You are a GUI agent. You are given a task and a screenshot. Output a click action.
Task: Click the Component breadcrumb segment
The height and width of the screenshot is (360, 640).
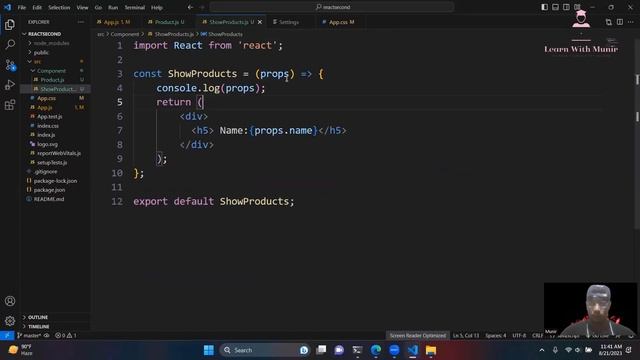pos(125,34)
